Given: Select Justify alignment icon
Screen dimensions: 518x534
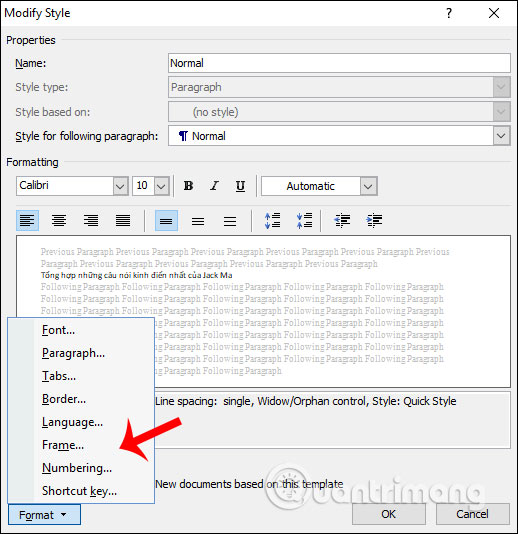Looking at the screenshot, I should point(123,221).
